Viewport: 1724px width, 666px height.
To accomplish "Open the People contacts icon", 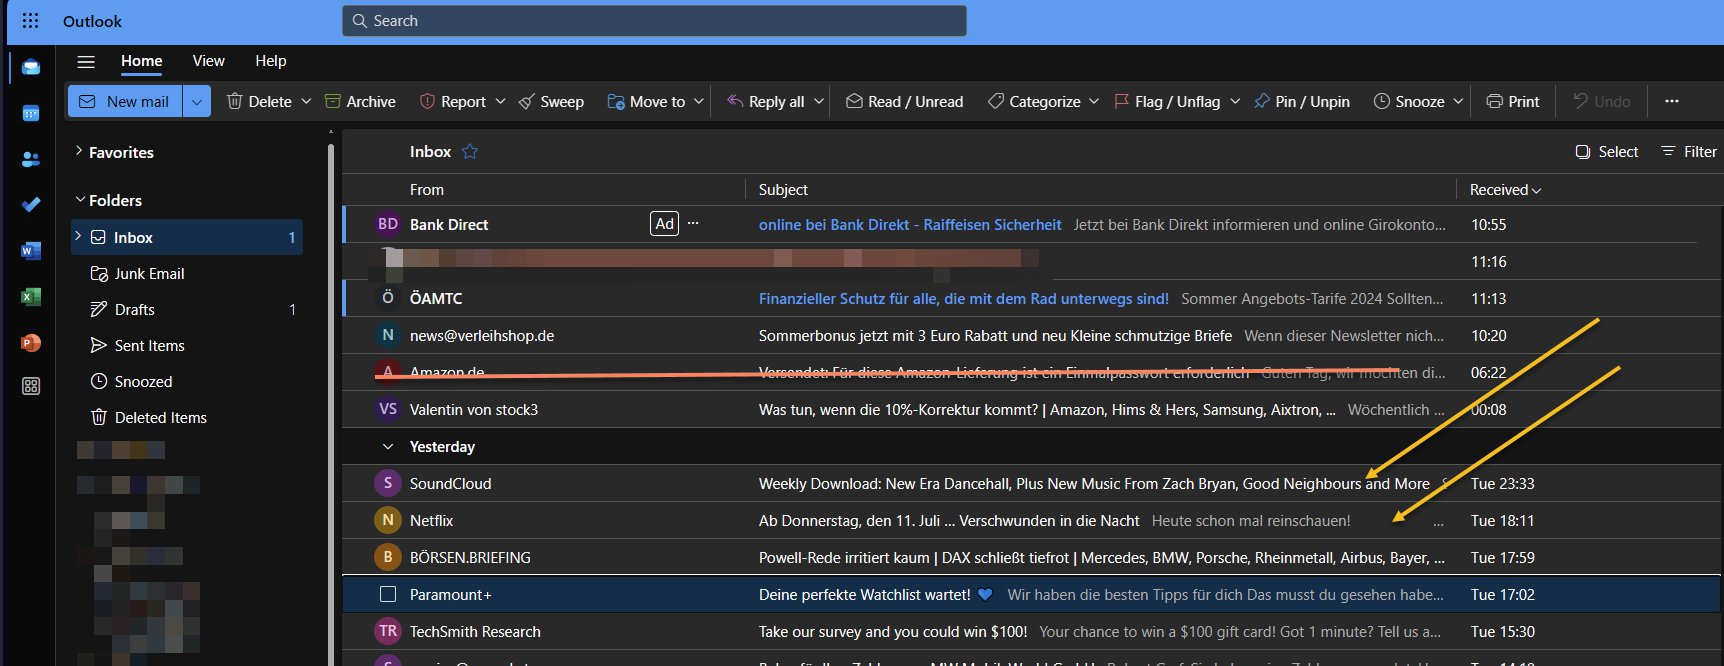I will point(31,159).
